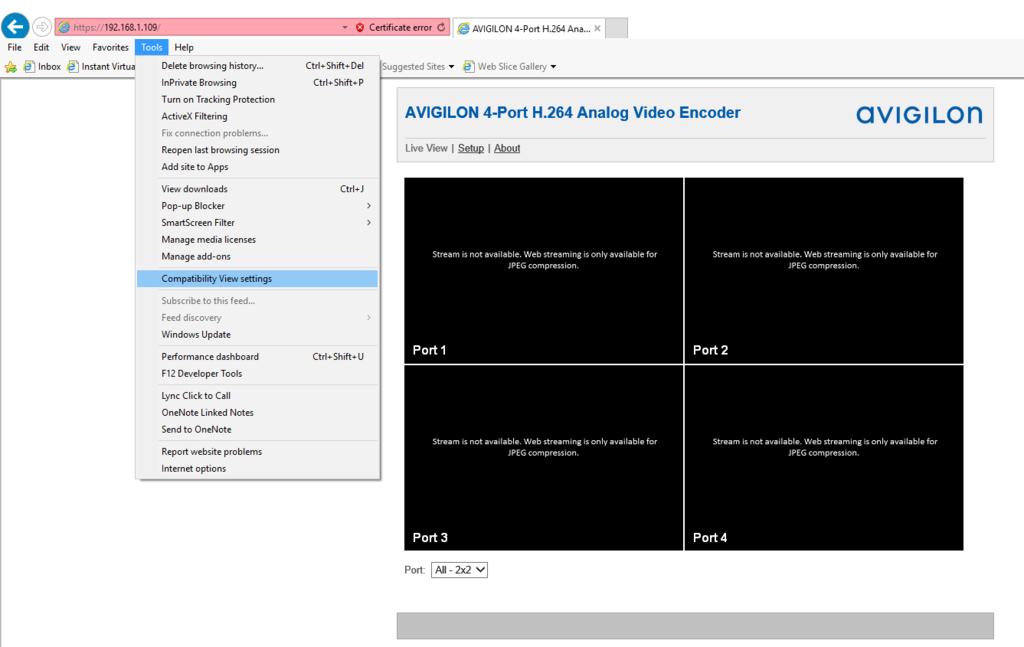1024x647 pixels.
Task: Open the Edit menu
Action: click(x=41, y=47)
